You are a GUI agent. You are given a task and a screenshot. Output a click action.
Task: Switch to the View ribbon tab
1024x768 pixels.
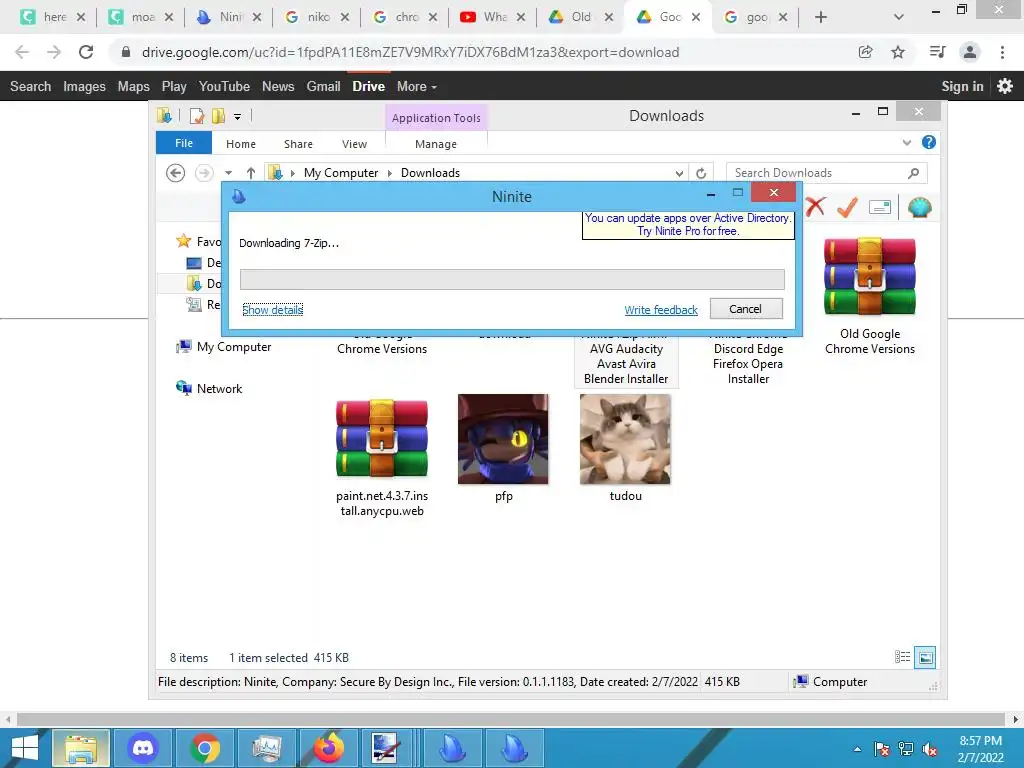354,144
